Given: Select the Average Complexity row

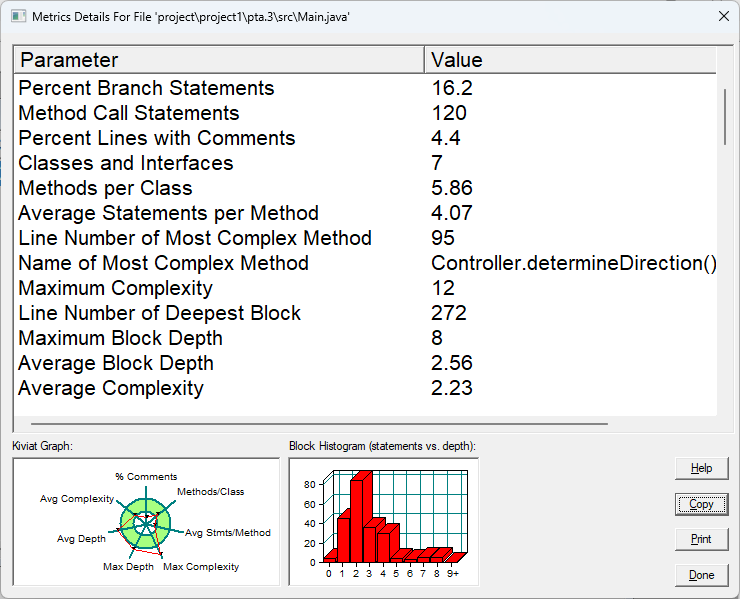Looking at the screenshot, I should click(365, 388).
